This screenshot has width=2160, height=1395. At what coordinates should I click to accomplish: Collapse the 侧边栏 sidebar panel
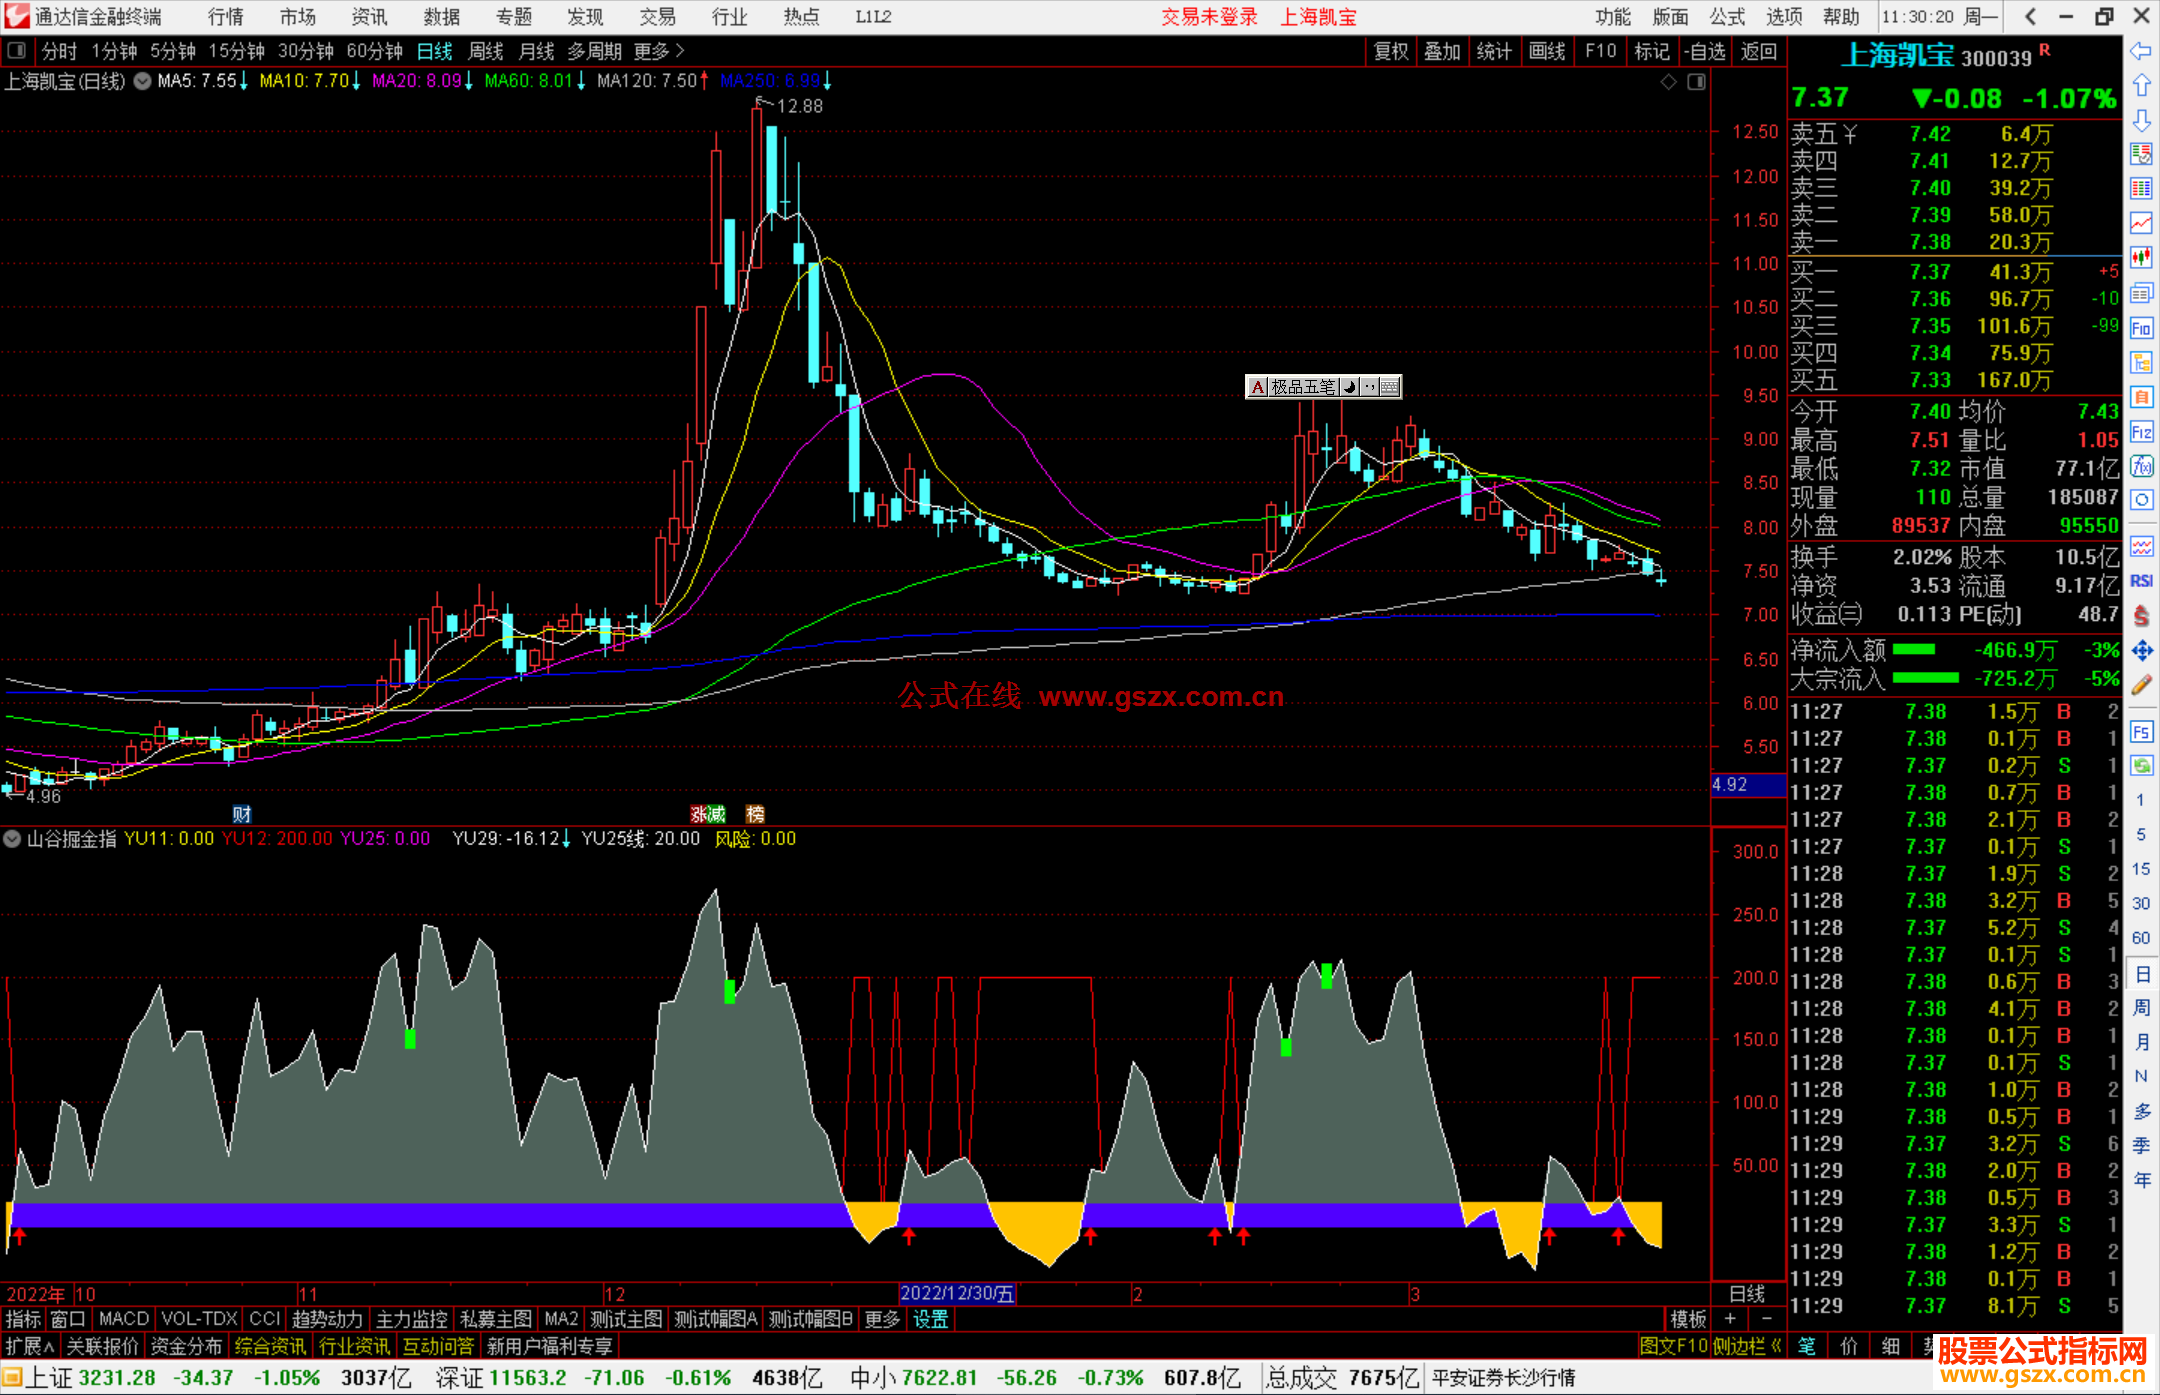1749,1346
